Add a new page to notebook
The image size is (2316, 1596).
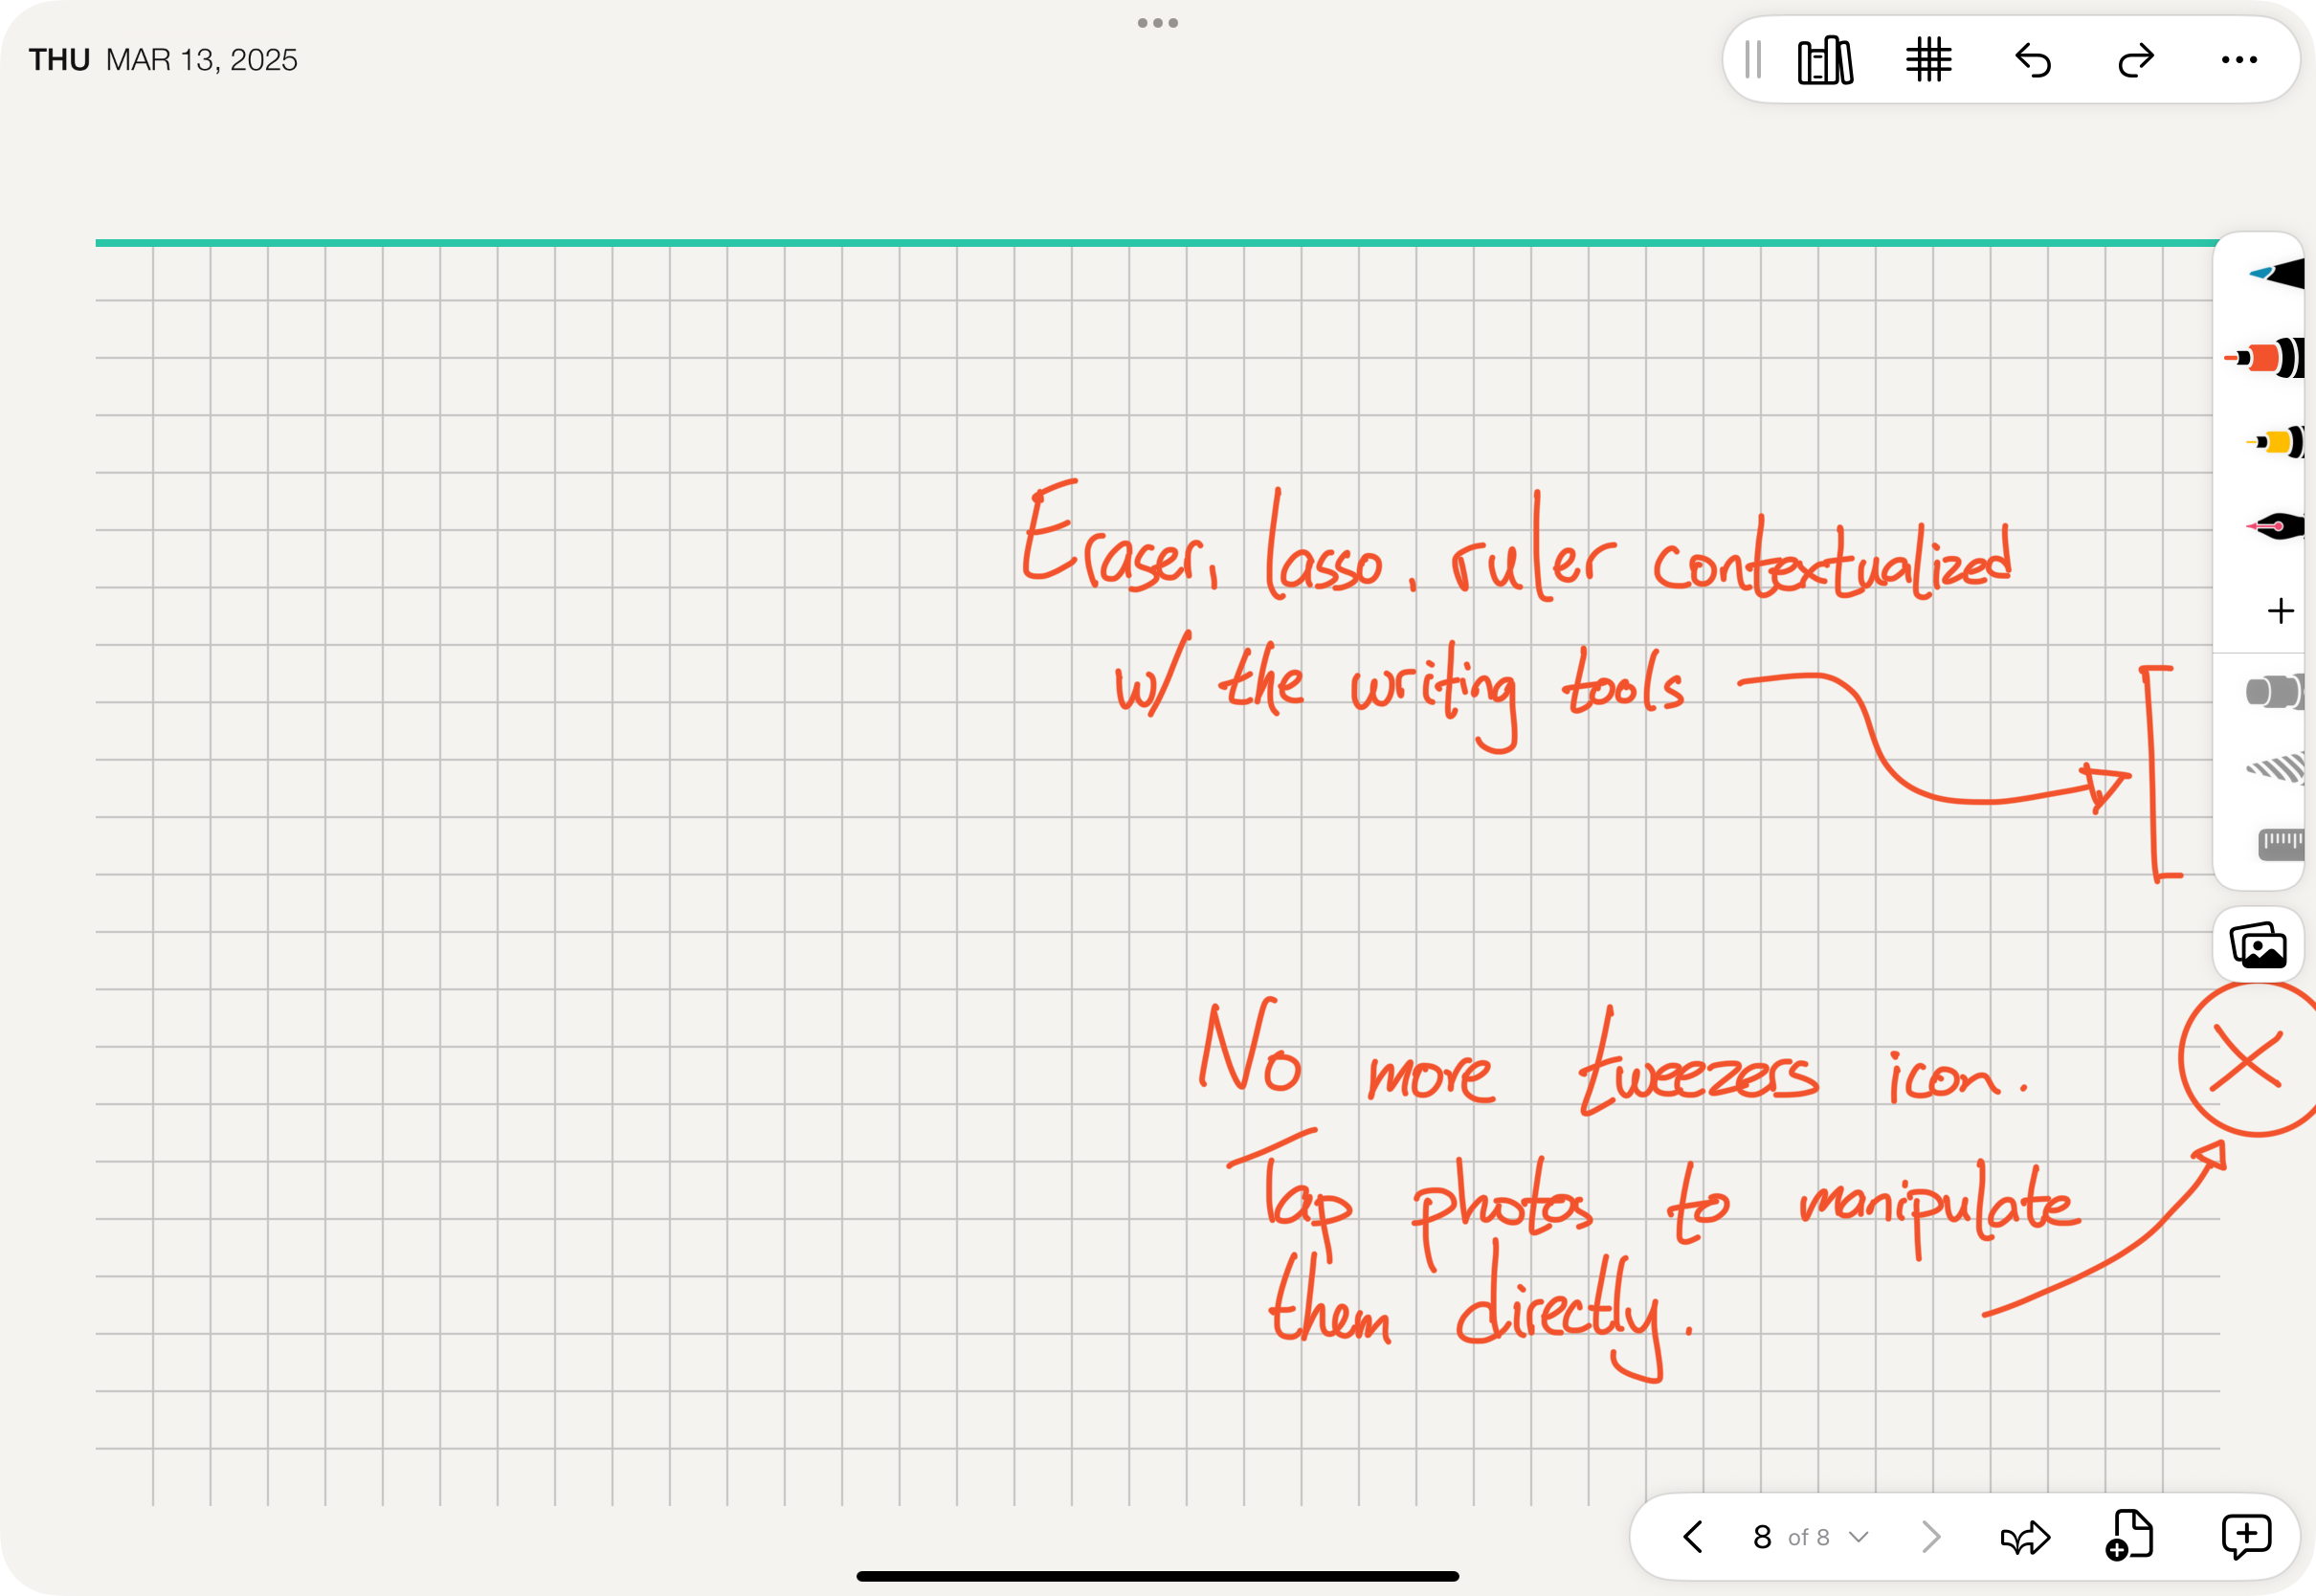pyautogui.click(x=2130, y=1536)
